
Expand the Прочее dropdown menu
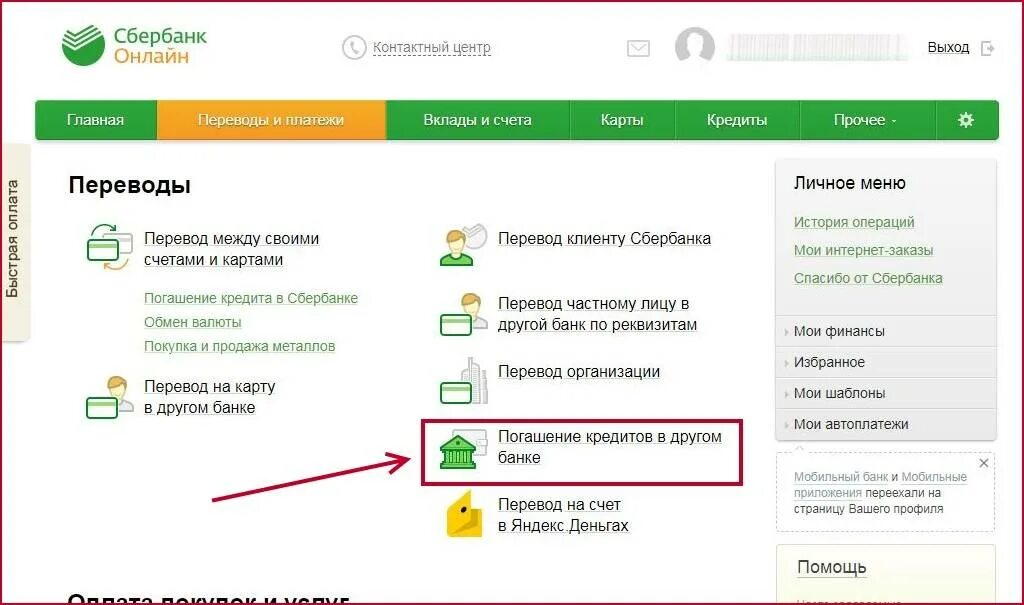[867, 120]
